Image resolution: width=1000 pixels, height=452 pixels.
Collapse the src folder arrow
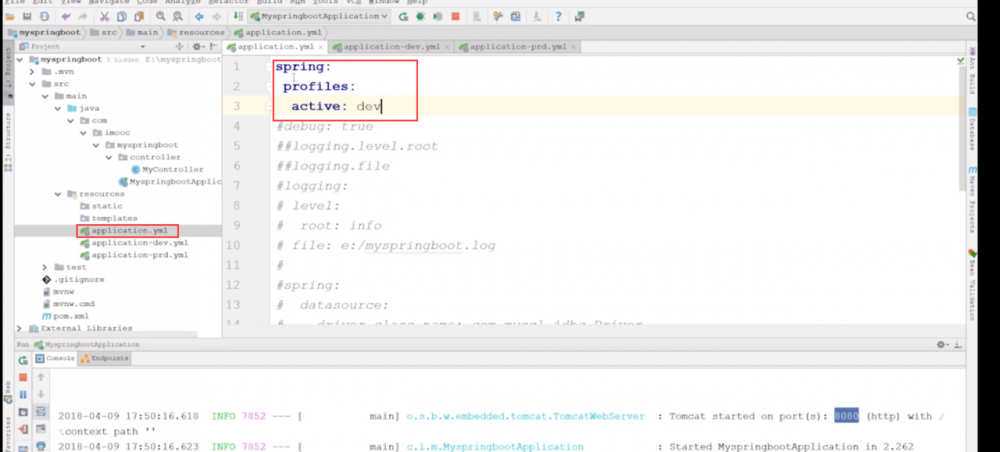[32, 84]
